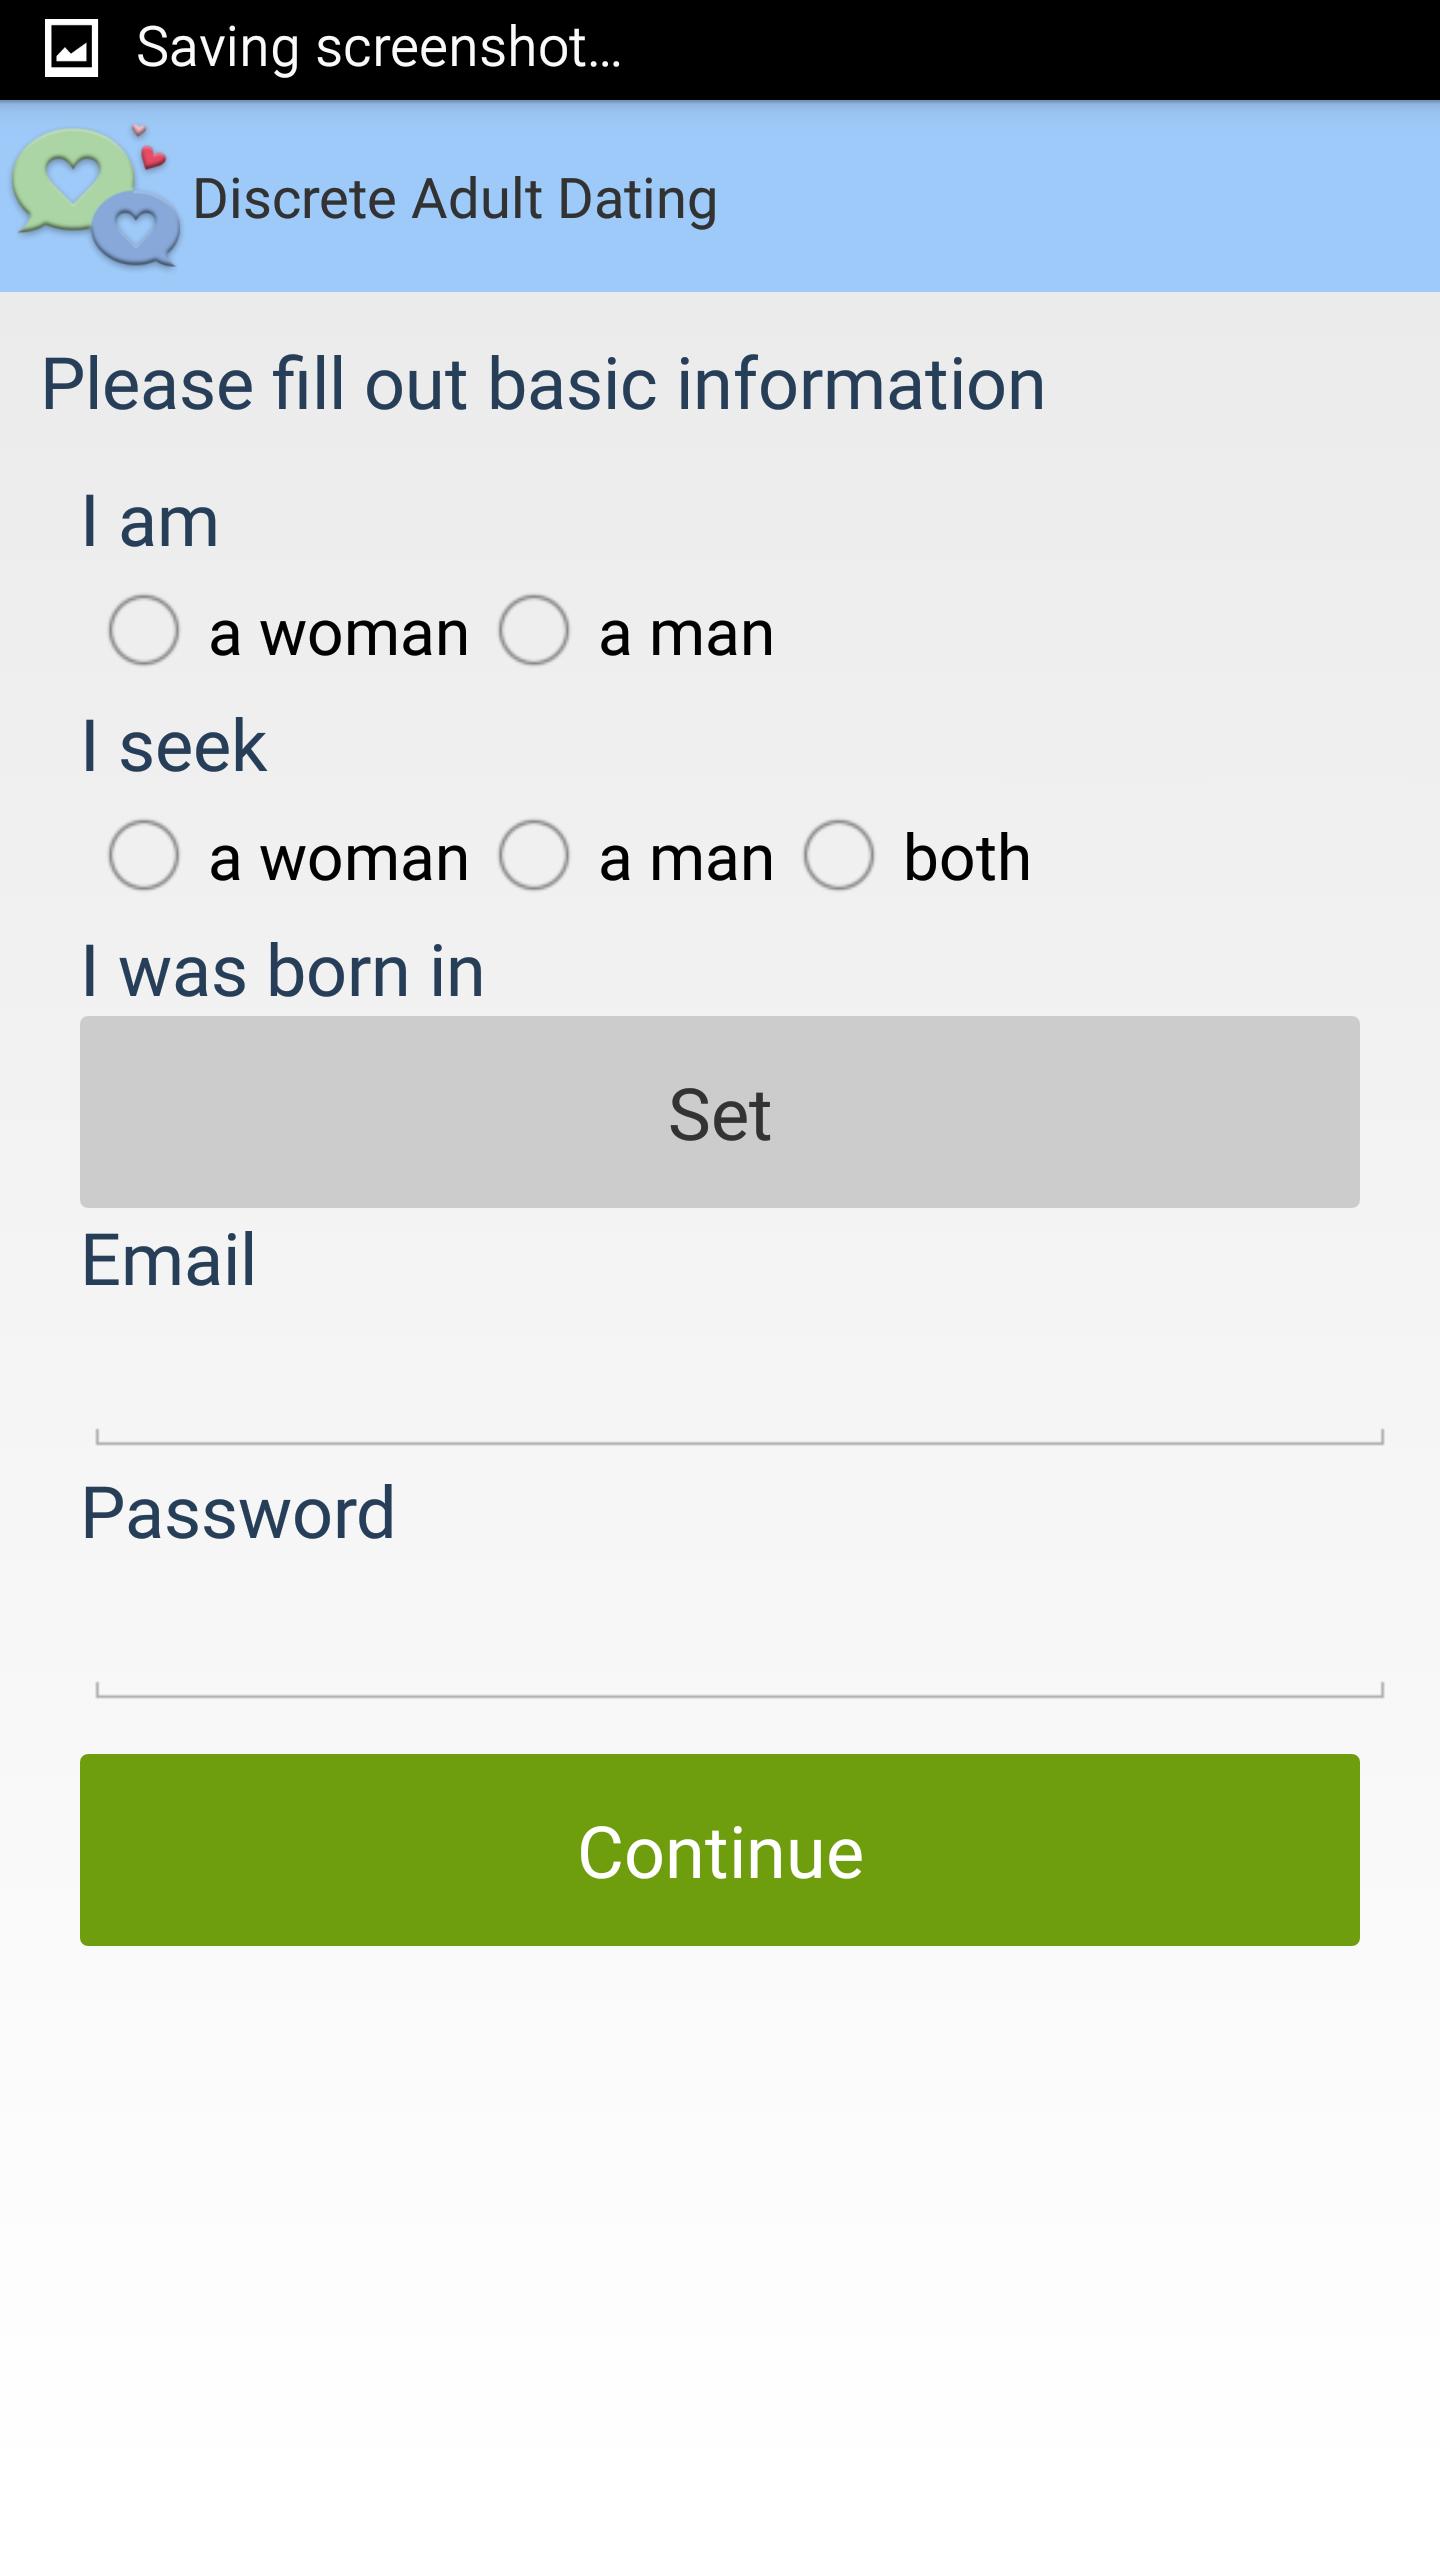Viewport: 1440px width, 2560px height.
Task: Click the "Email" field label
Action: pos(168,1259)
